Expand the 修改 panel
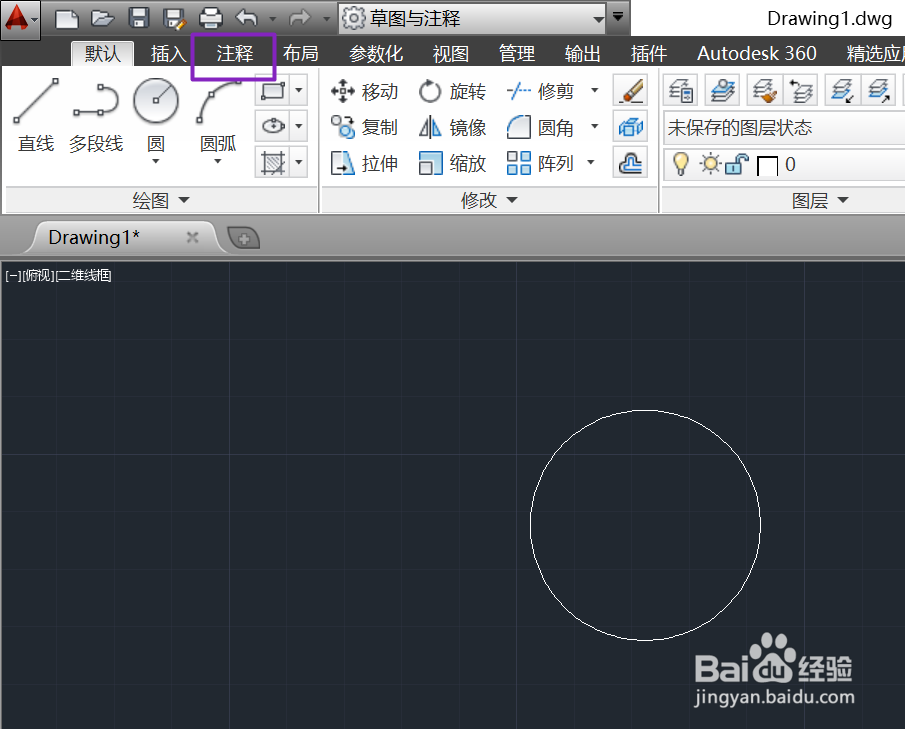Screen dimensions: 905x729 (x=489, y=200)
